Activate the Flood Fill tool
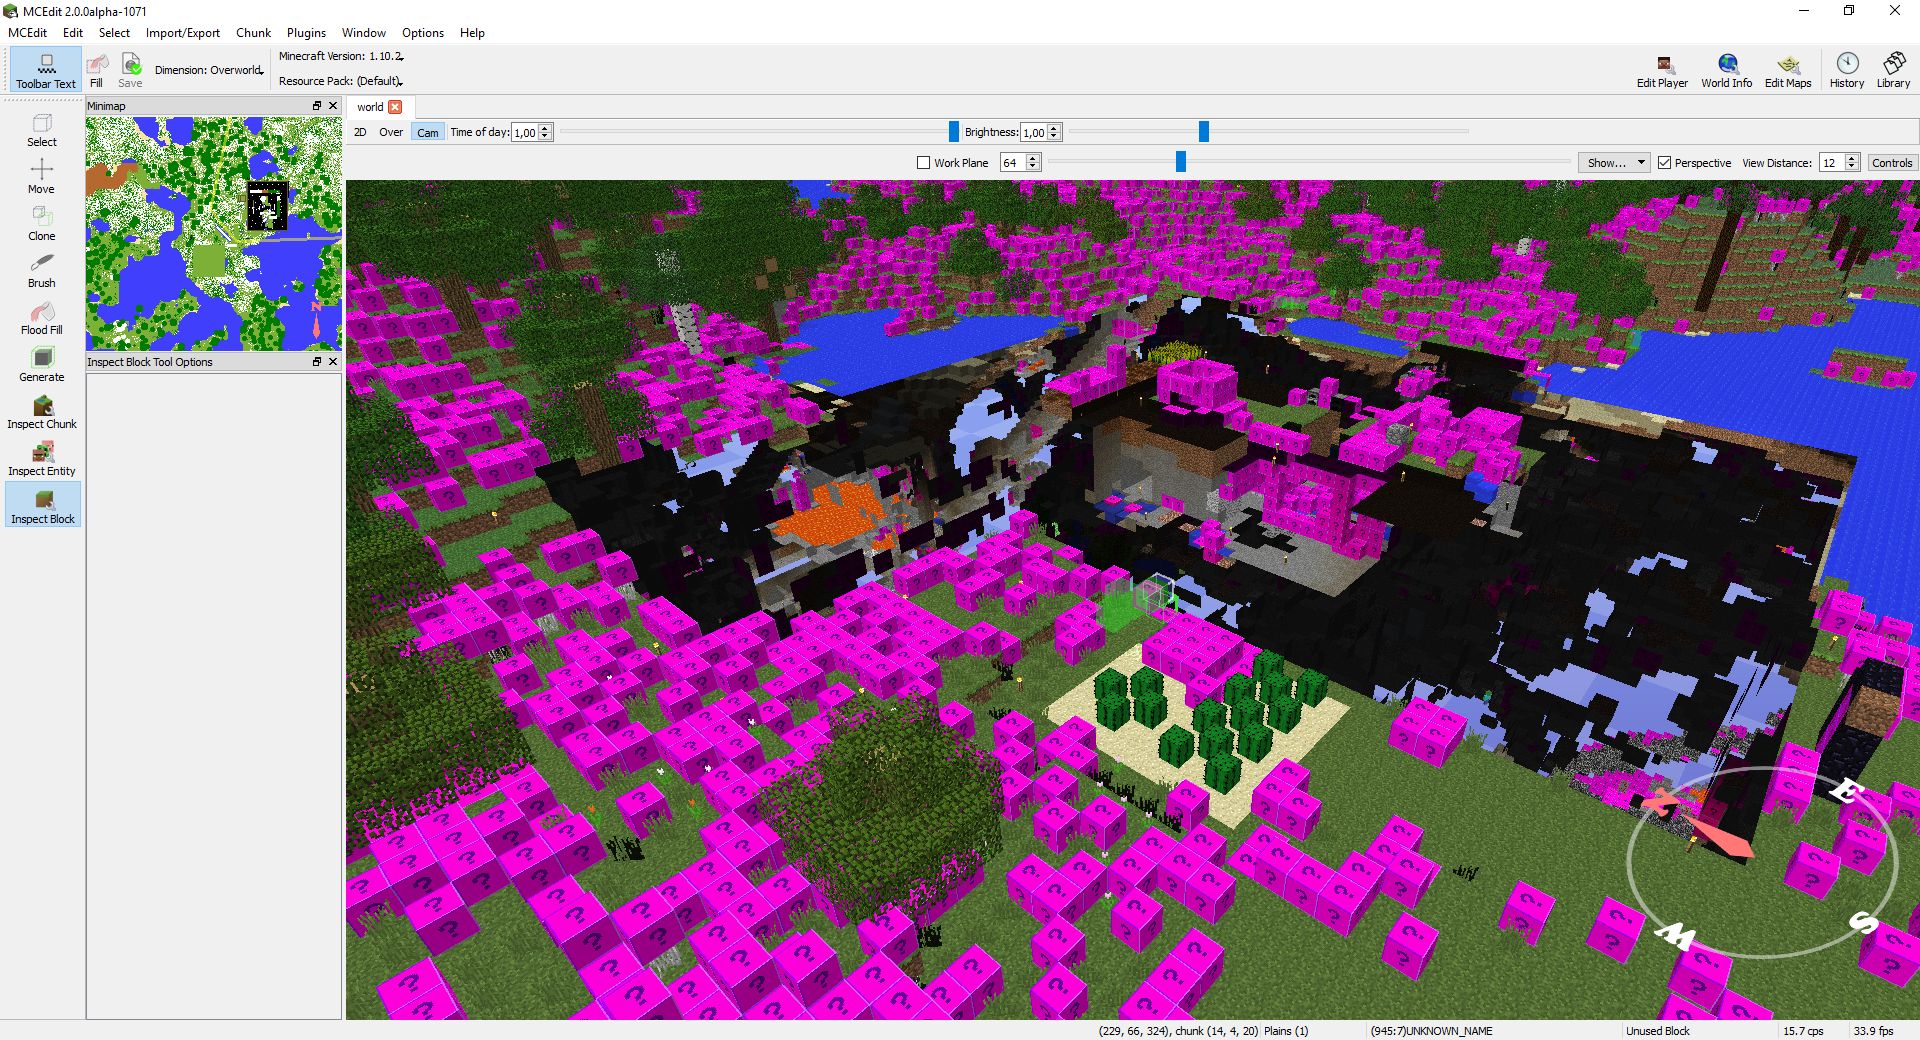This screenshot has width=1920, height=1040. 42,318
